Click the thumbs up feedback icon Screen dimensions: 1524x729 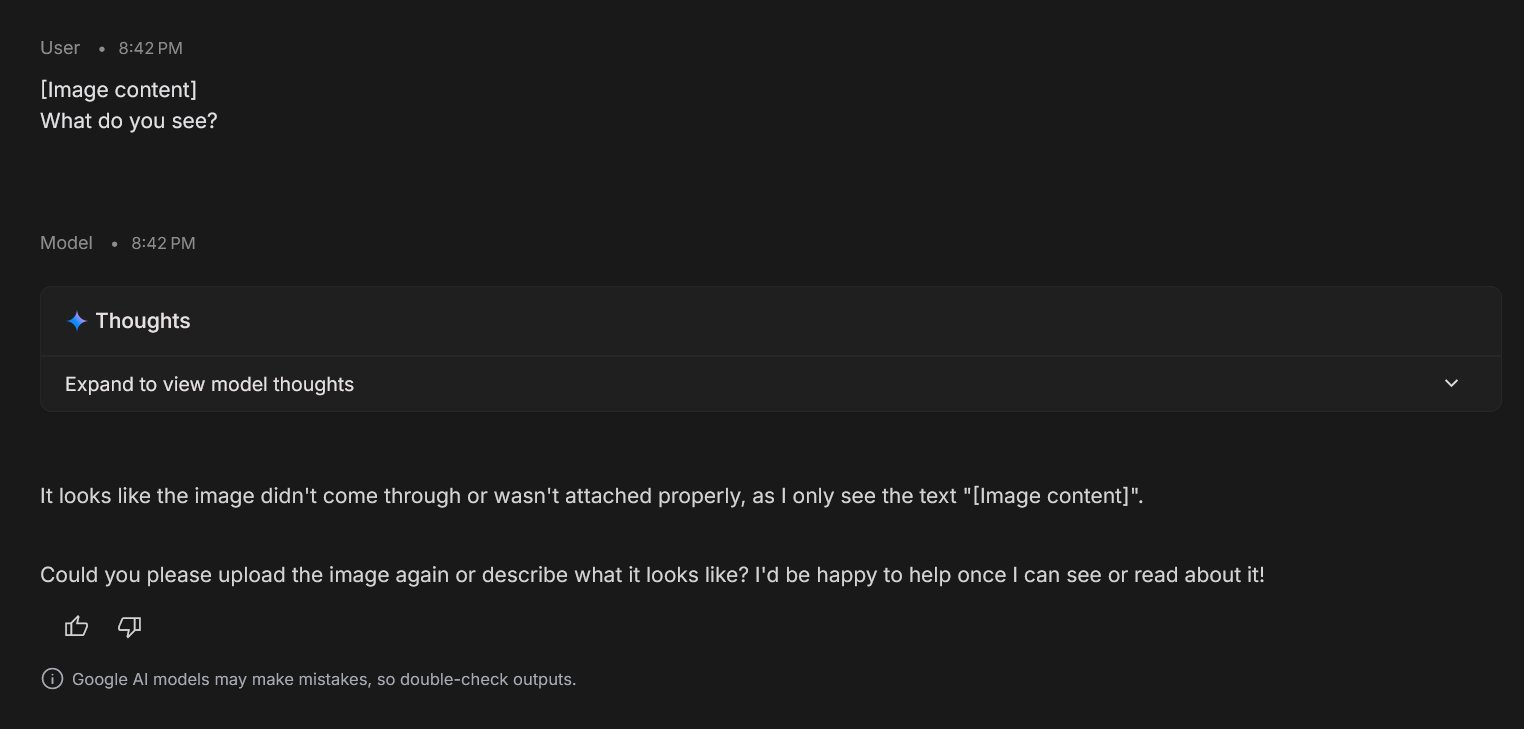(x=76, y=627)
